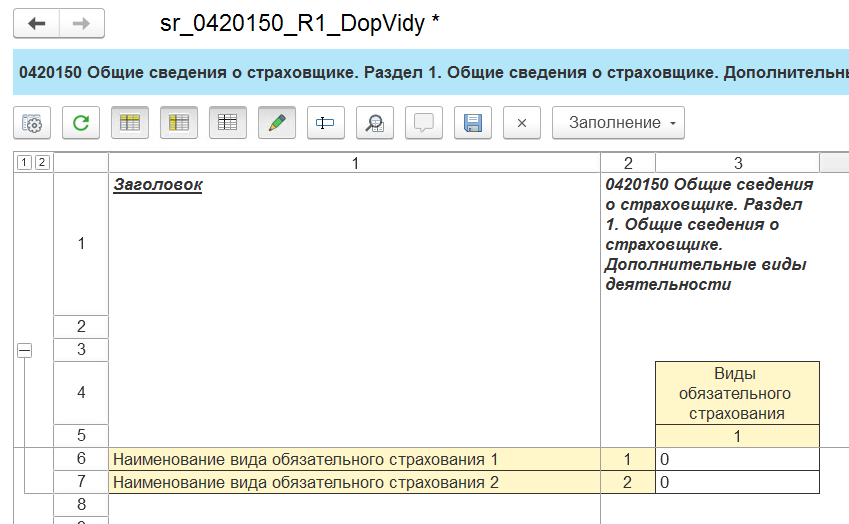Toggle the pencil edit mode button
Viewport: 849px width, 524px height.
[x=277, y=123]
